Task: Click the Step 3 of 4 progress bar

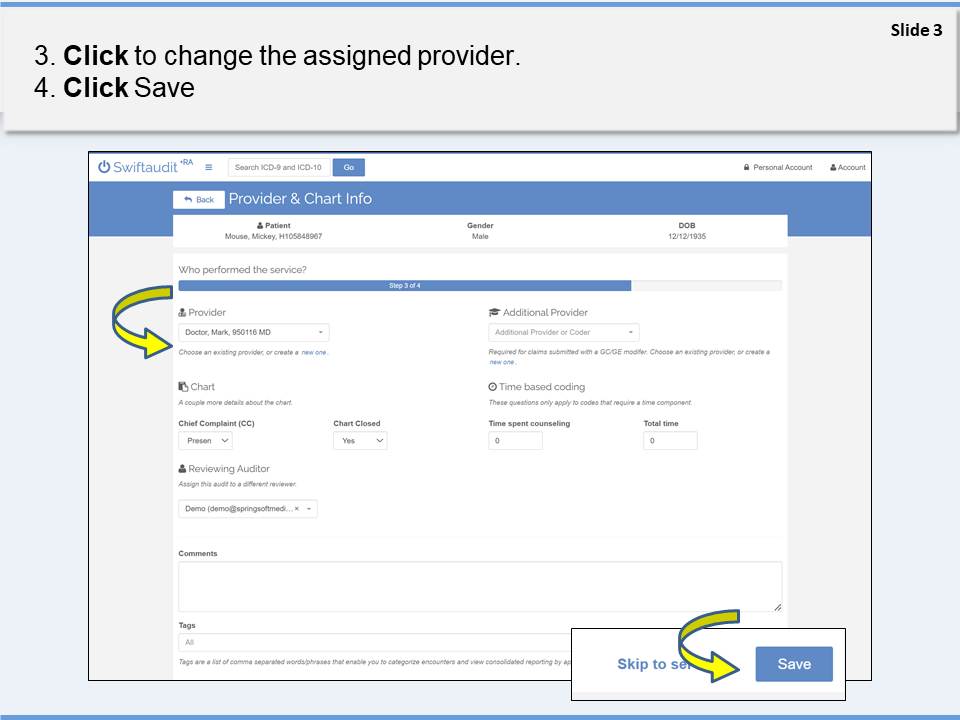Action: pyautogui.click(x=404, y=286)
